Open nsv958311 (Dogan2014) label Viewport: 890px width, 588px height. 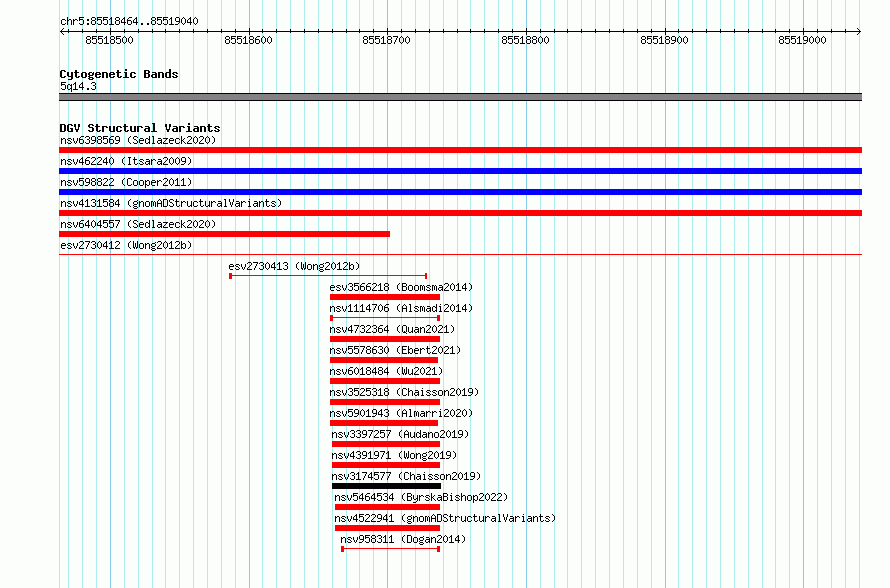pos(403,539)
